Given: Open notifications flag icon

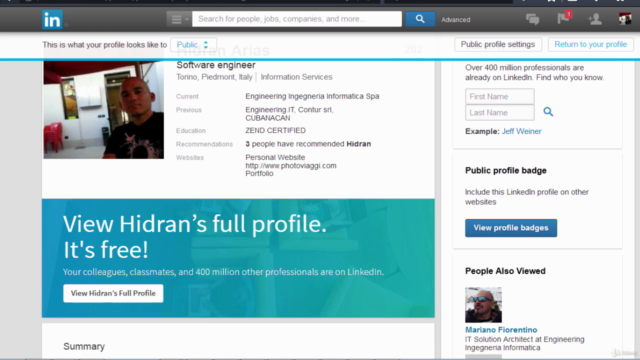Looking at the screenshot, I should (564, 18).
